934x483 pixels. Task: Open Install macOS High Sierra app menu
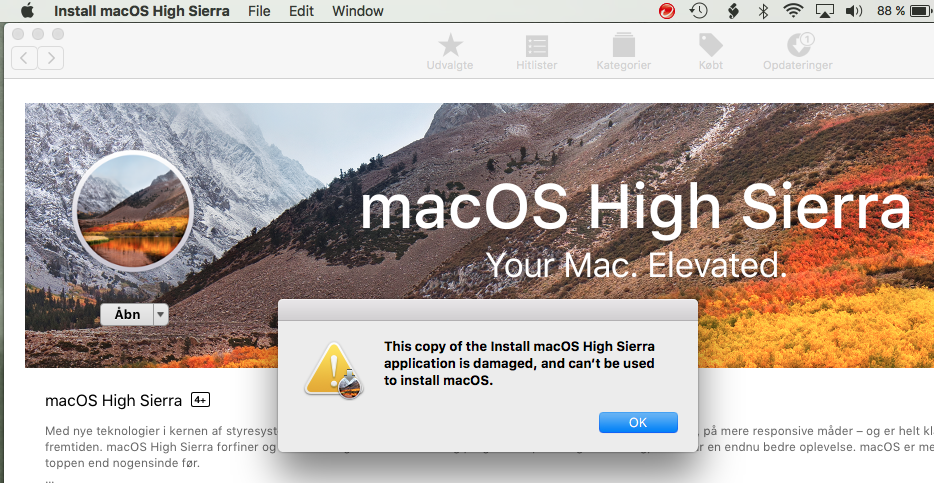(x=141, y=11)
